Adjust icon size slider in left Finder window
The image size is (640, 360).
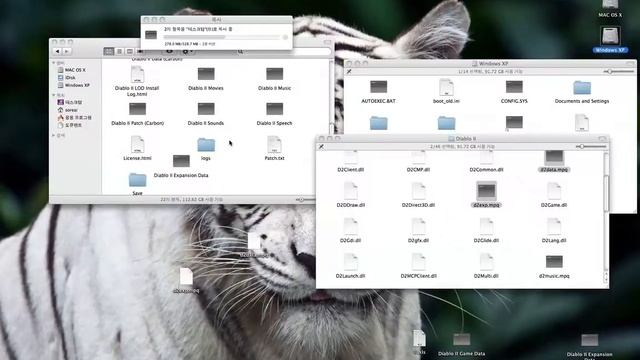[305, 200]
